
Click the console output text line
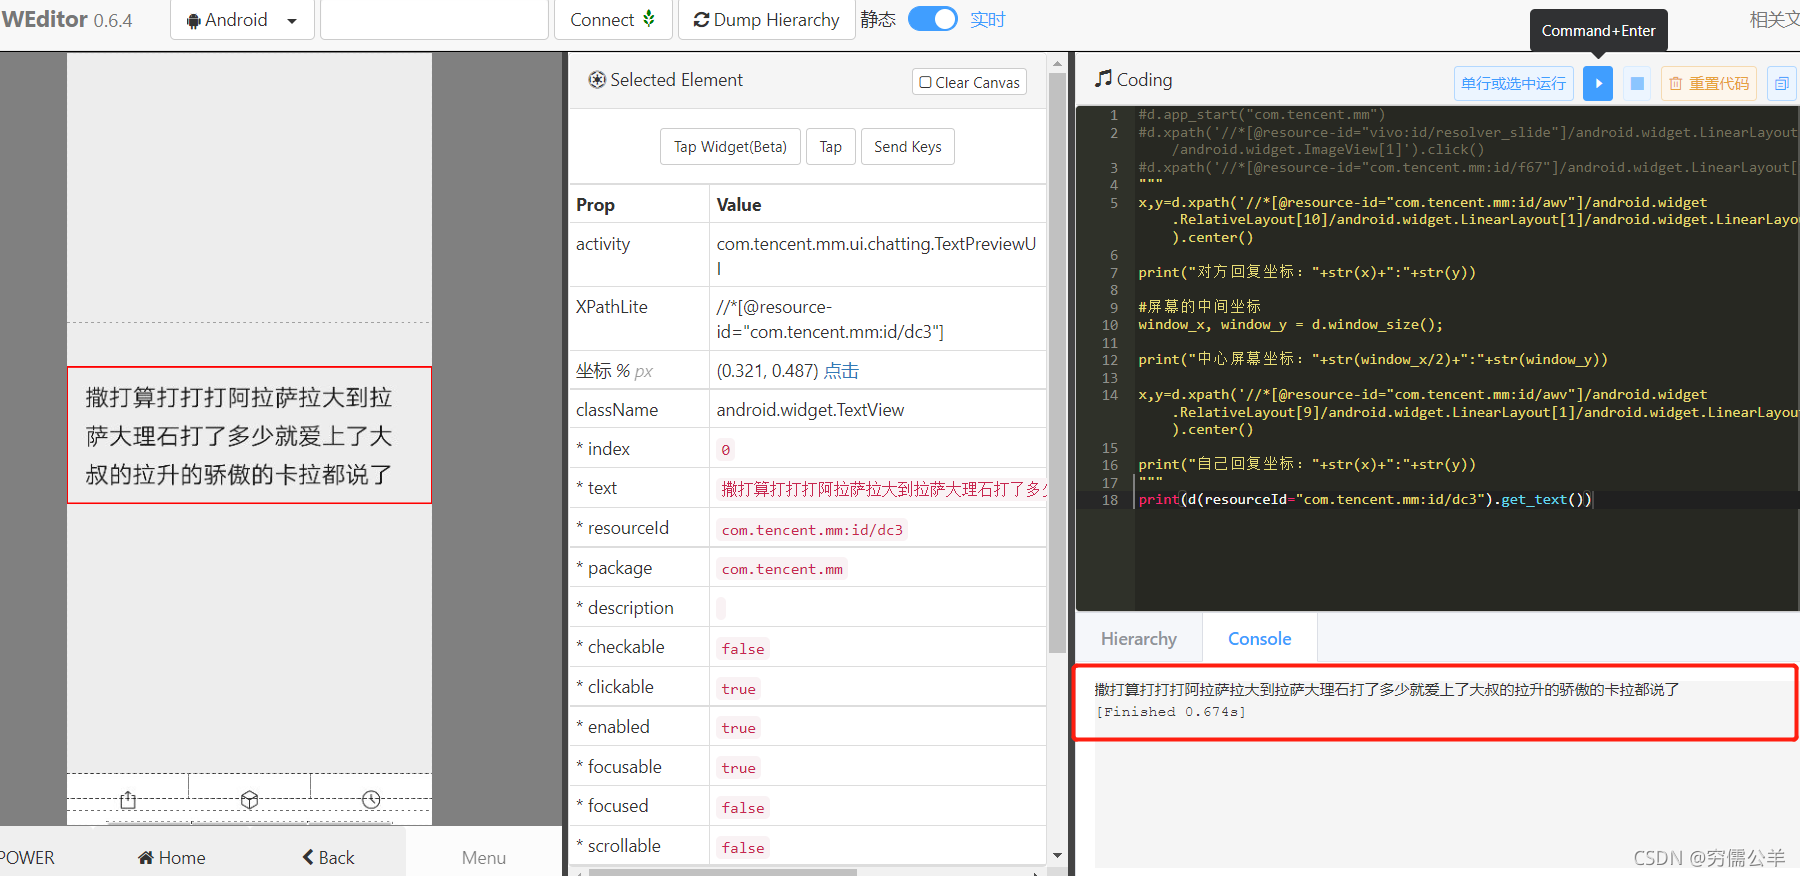click(1386, 690)
